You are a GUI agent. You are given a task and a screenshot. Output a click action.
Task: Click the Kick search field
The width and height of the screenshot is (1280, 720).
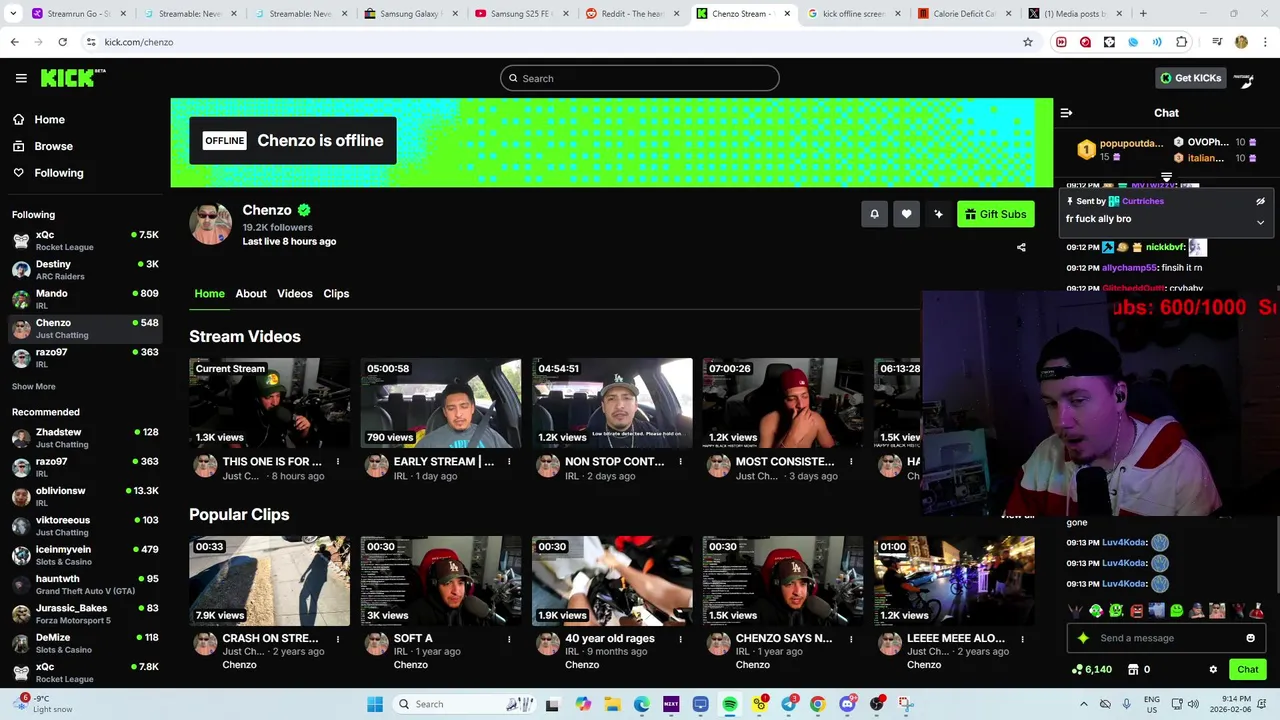pyautogui.click(x=640, y=78)
